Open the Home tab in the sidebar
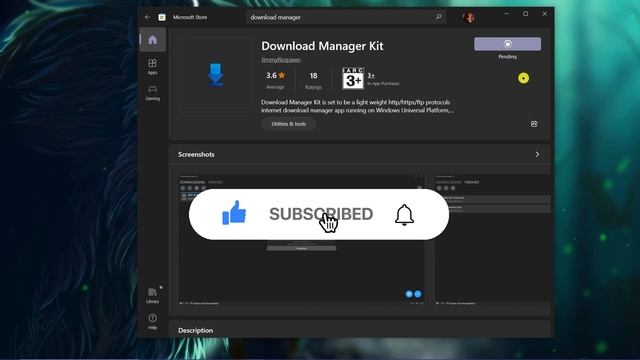640x360 pixels. coord(153,40)
